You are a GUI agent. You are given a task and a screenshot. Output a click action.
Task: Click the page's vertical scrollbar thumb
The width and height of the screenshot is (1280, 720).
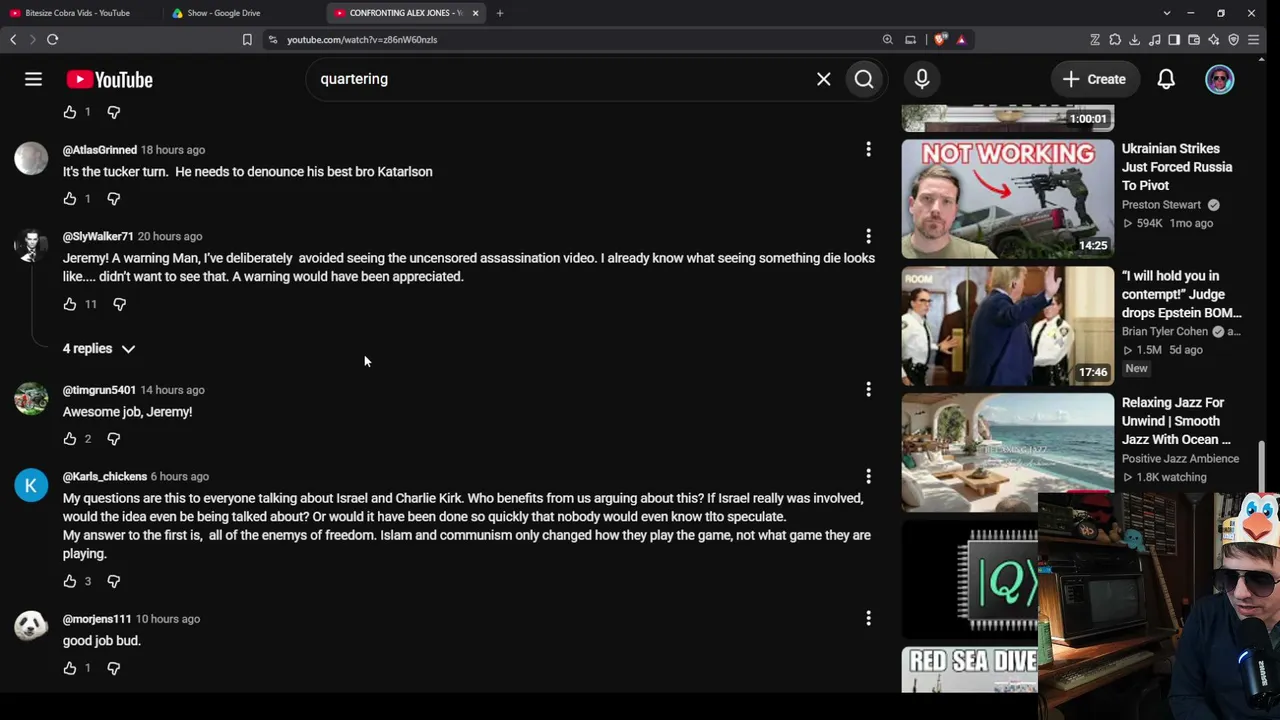[x=1261, y=467]
